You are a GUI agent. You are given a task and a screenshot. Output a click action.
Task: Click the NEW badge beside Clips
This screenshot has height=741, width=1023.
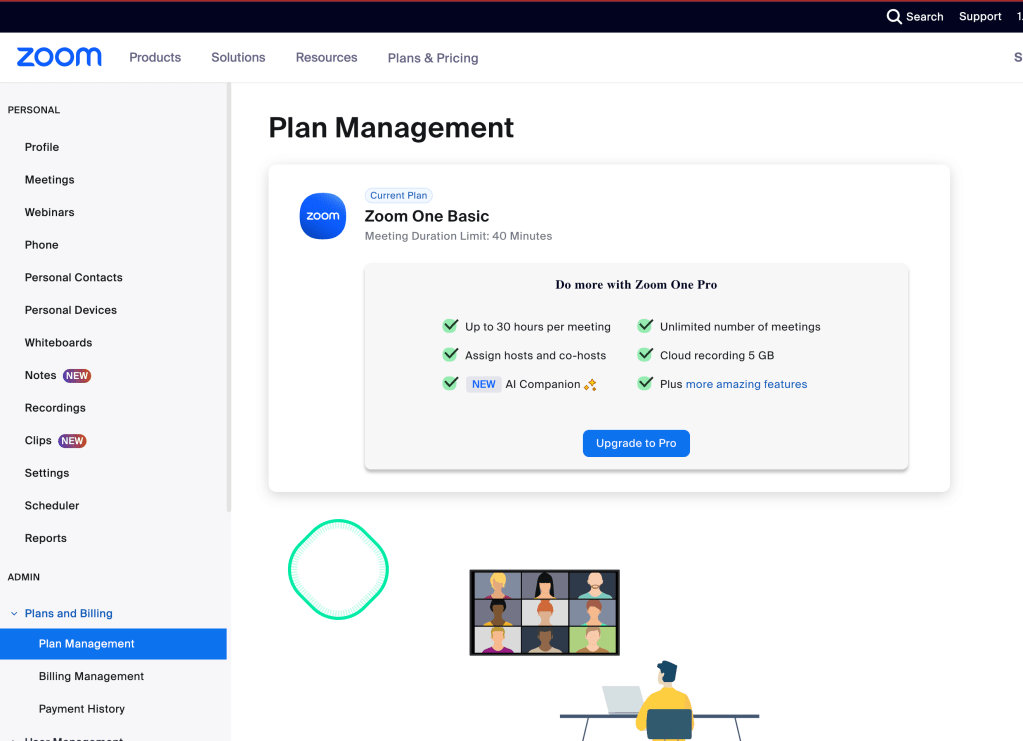pyautogui.click(x=72, y=441)
